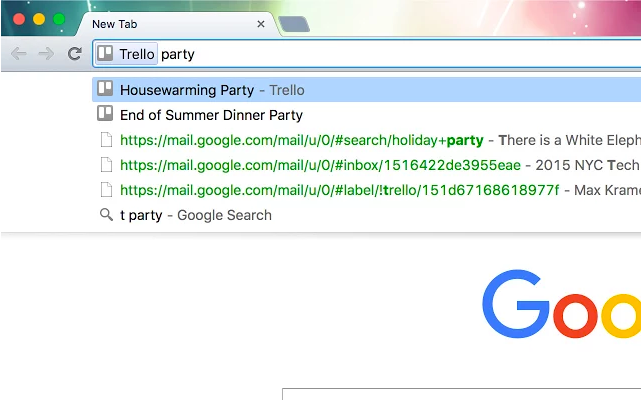Image resolution: width=642 pixels, height=401 pixels.
Task: Choose t party Google Search suggestion
Action: (367, 215)
